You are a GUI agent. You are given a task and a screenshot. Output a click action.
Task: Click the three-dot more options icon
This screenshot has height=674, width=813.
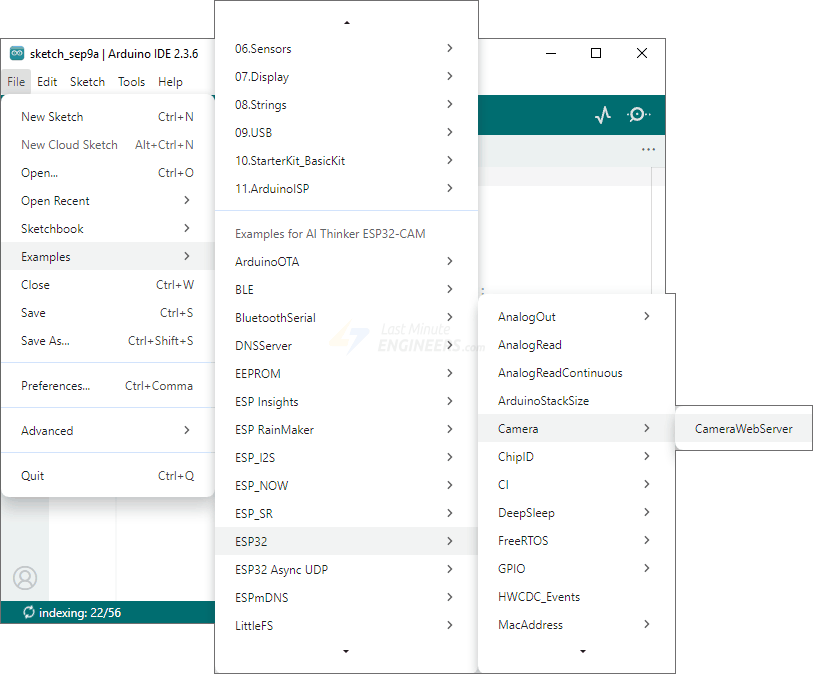648,150
